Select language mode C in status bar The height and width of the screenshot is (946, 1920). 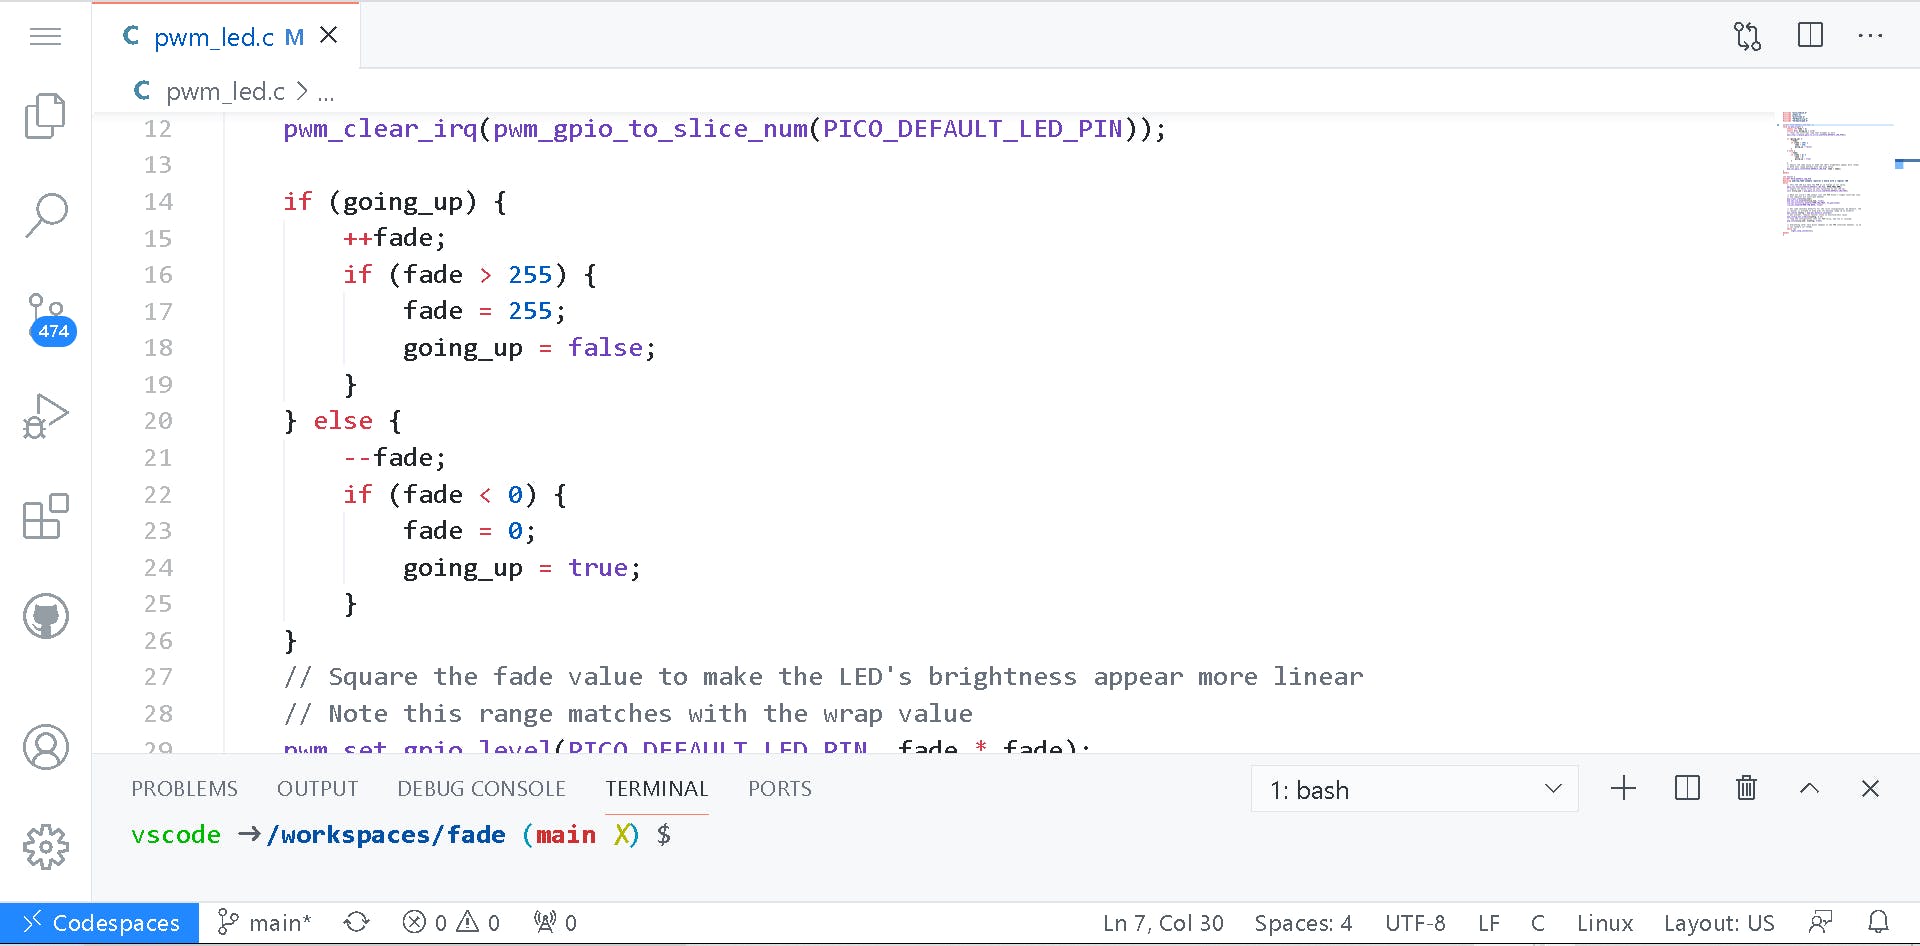click(1538, 923)
